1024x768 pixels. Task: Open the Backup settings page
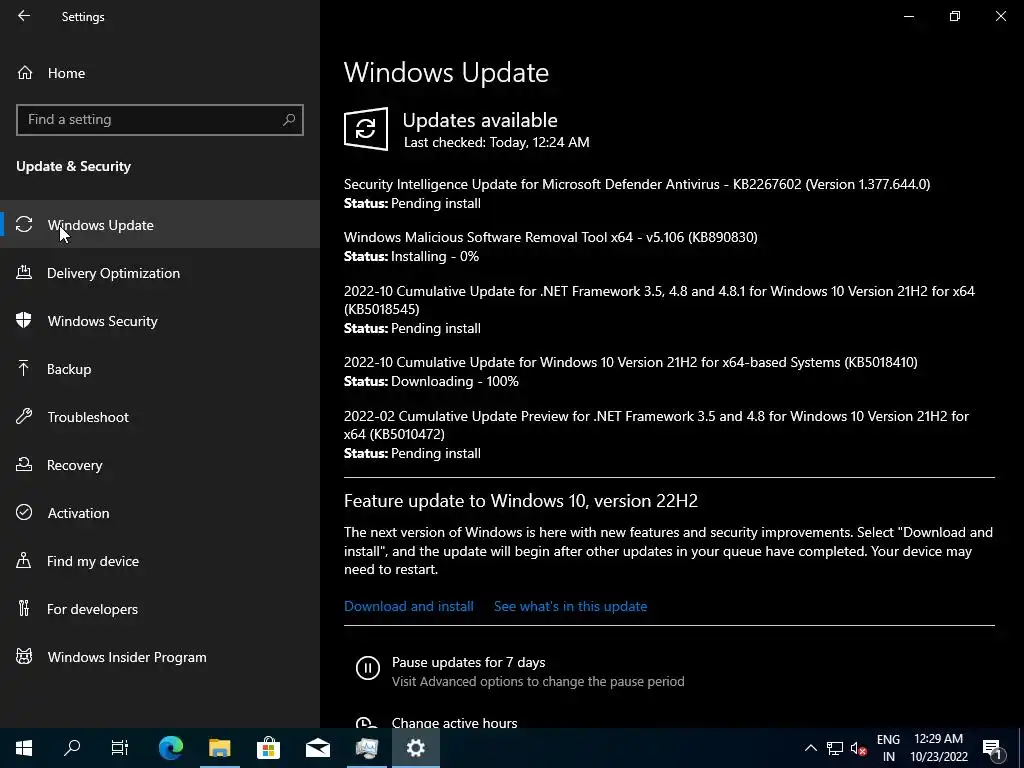(160, 368)
